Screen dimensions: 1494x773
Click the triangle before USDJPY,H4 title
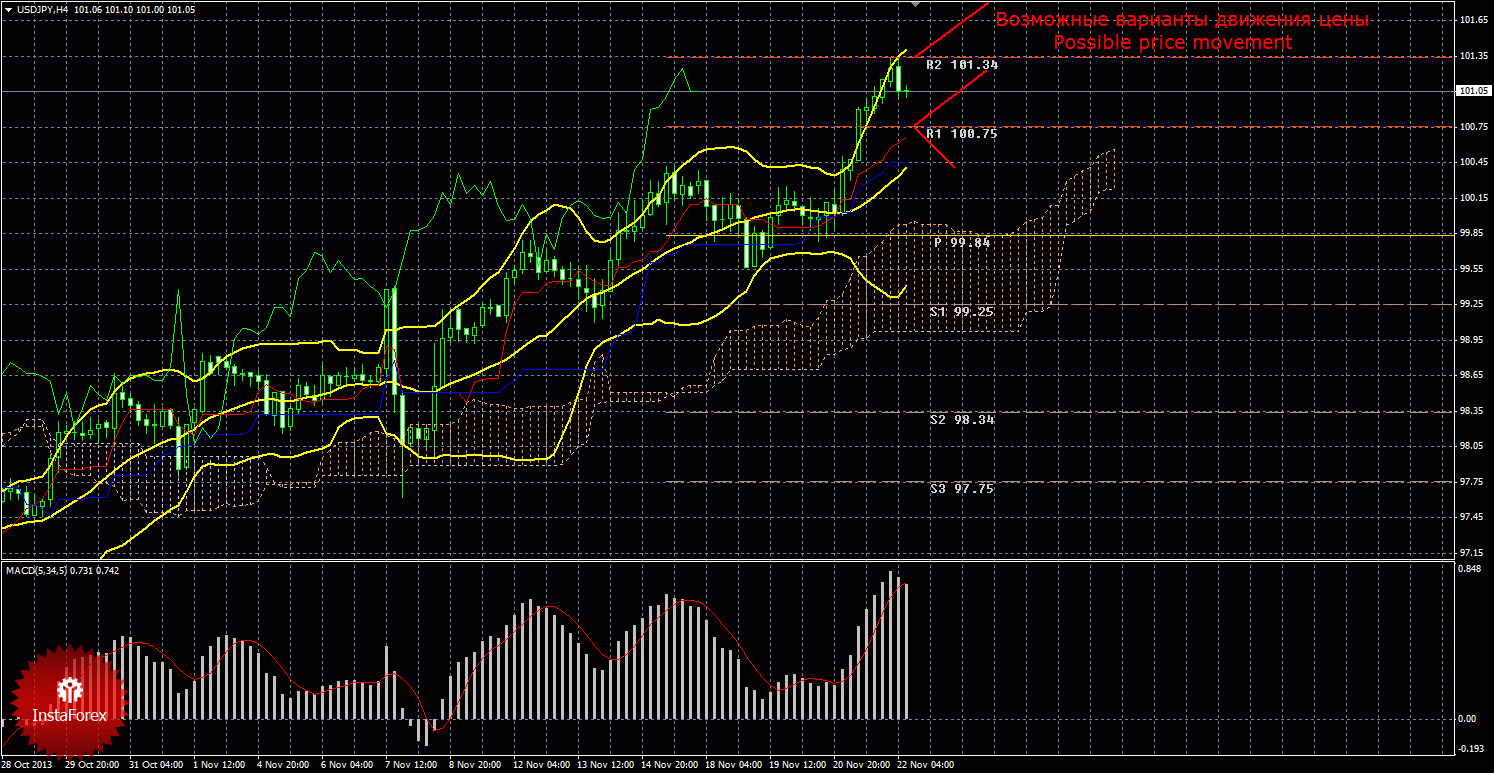point(7,9)
